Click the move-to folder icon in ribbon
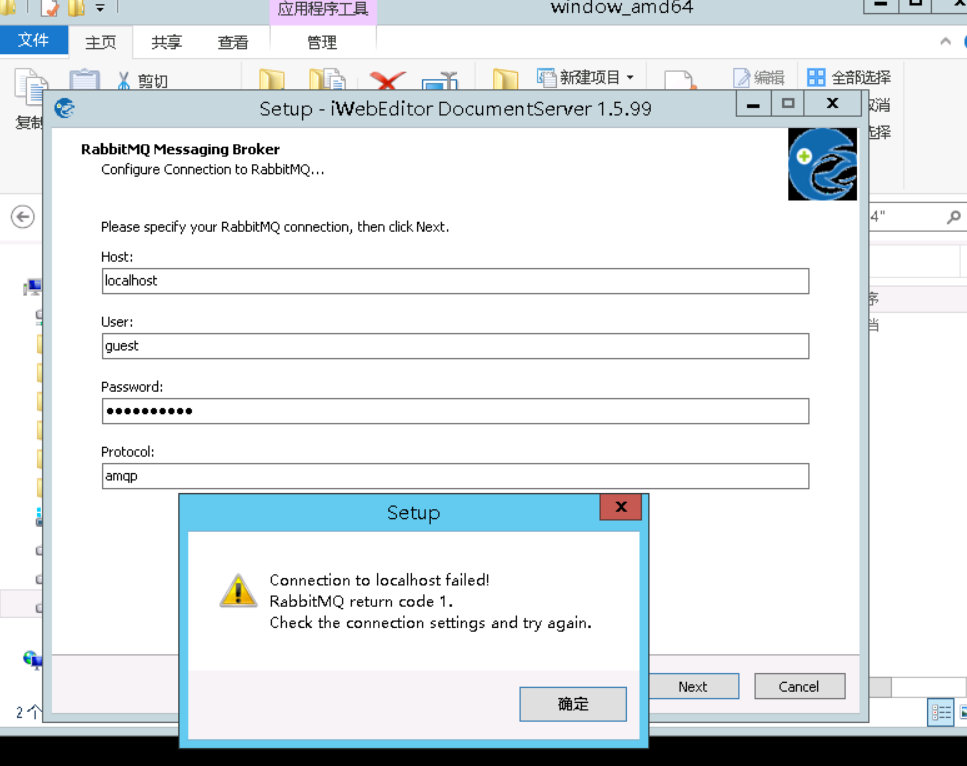Viewport: 967px width, 766px height. pos(271,80)
